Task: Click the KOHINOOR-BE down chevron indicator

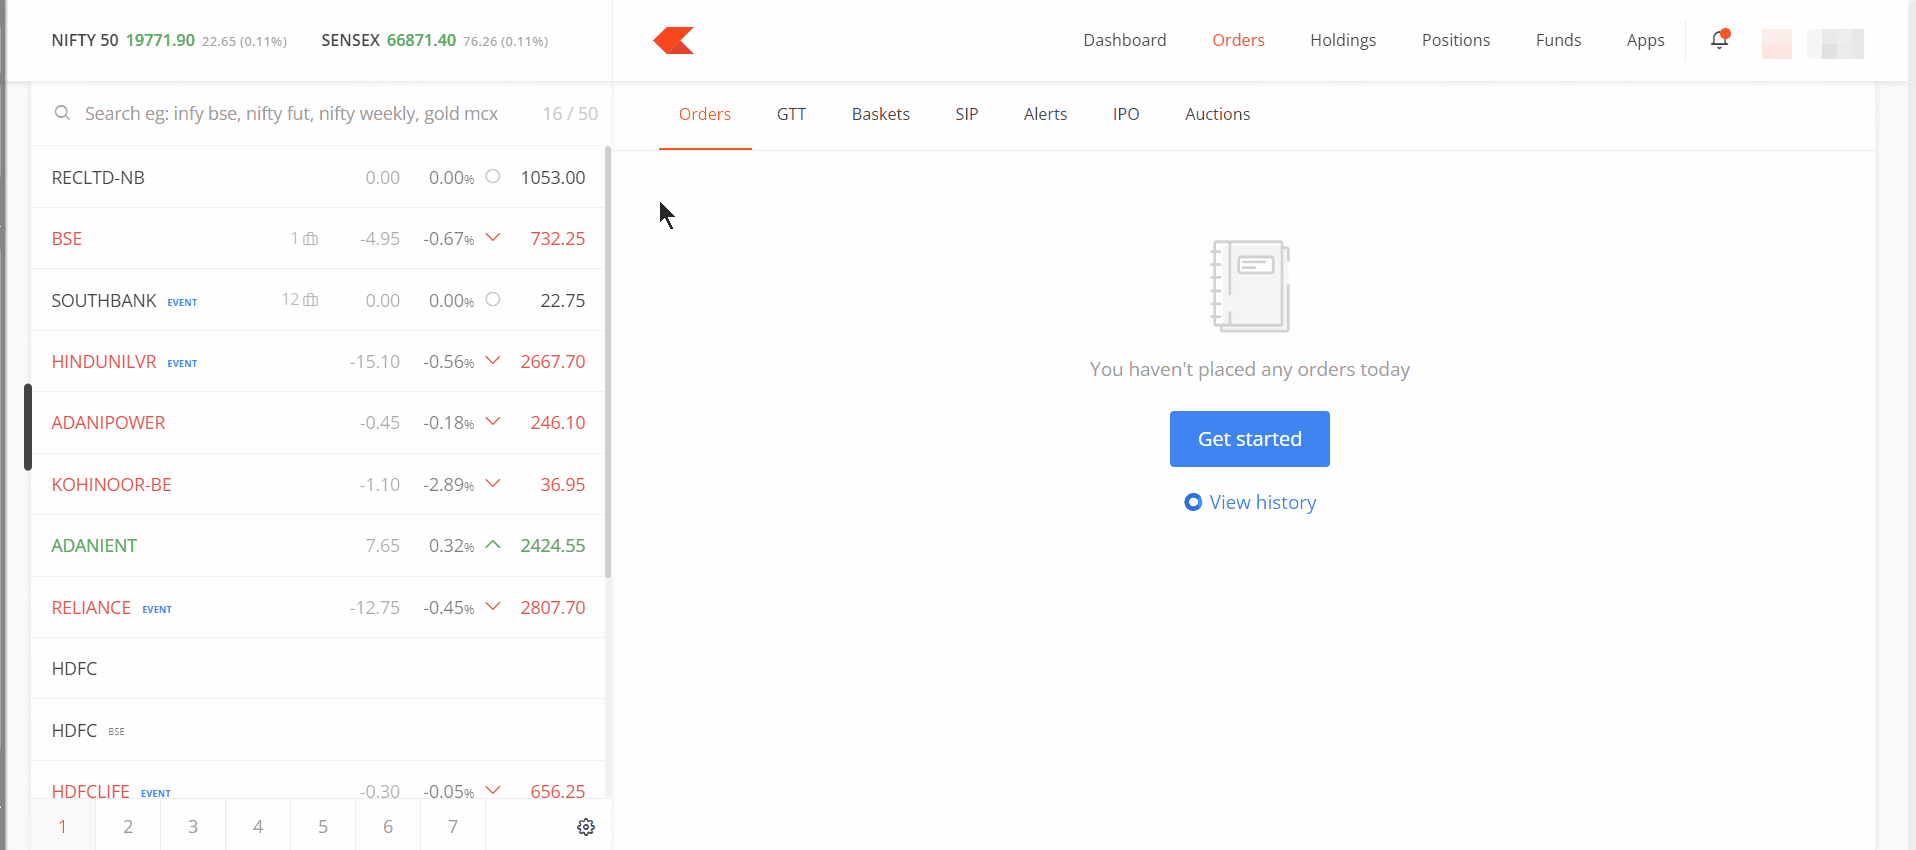Action: pos(493,484)
